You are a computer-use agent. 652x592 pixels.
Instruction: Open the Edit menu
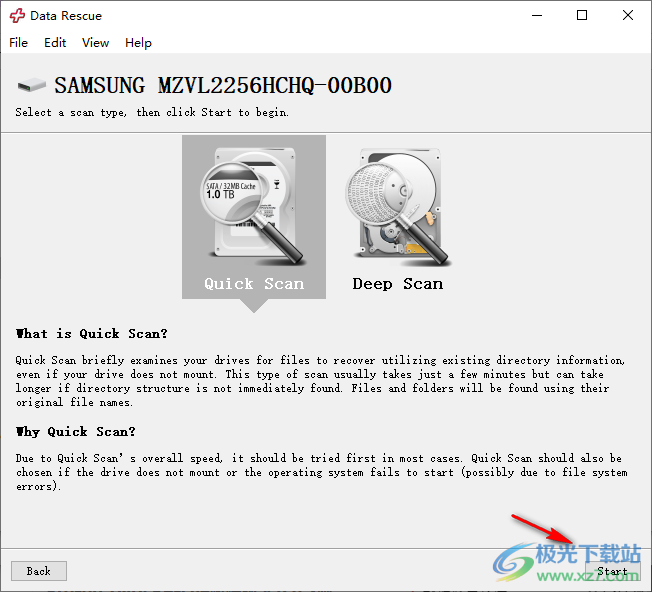tap(55, 43)
